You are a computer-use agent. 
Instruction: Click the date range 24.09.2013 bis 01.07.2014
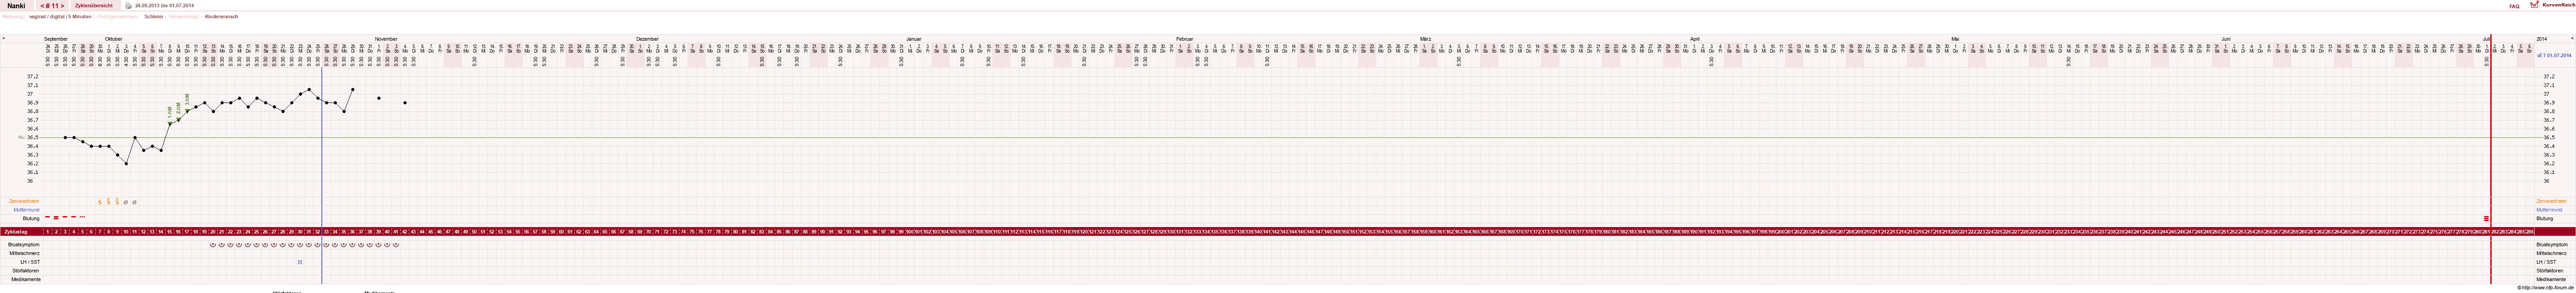164,6
